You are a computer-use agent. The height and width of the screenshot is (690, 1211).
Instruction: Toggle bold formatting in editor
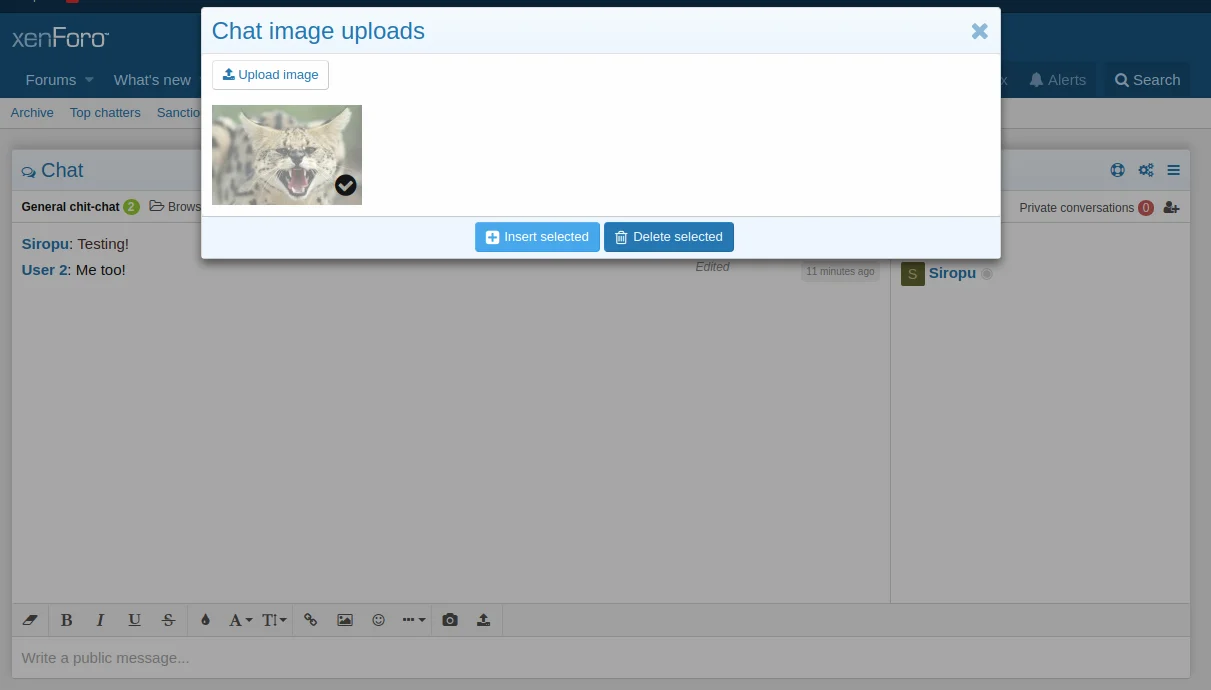coord(67,620)
